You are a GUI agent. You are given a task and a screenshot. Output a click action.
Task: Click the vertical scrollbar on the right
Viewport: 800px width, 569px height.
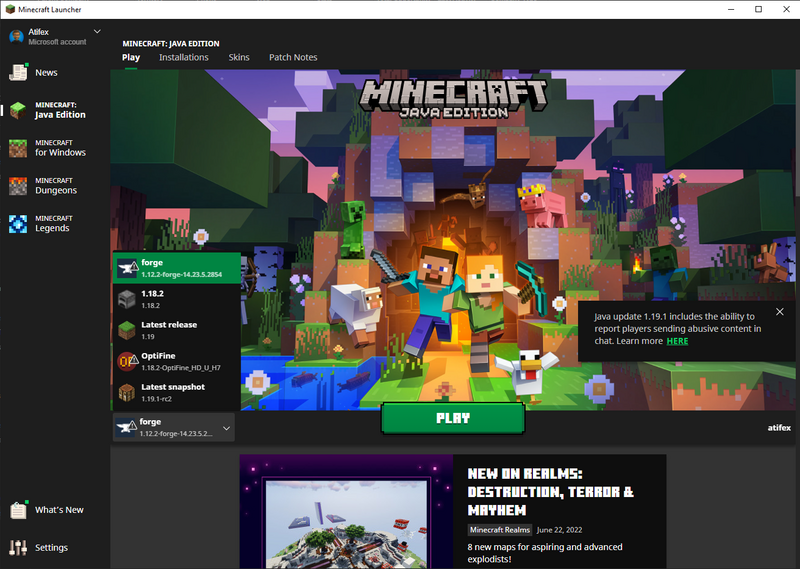click(797, 132)
